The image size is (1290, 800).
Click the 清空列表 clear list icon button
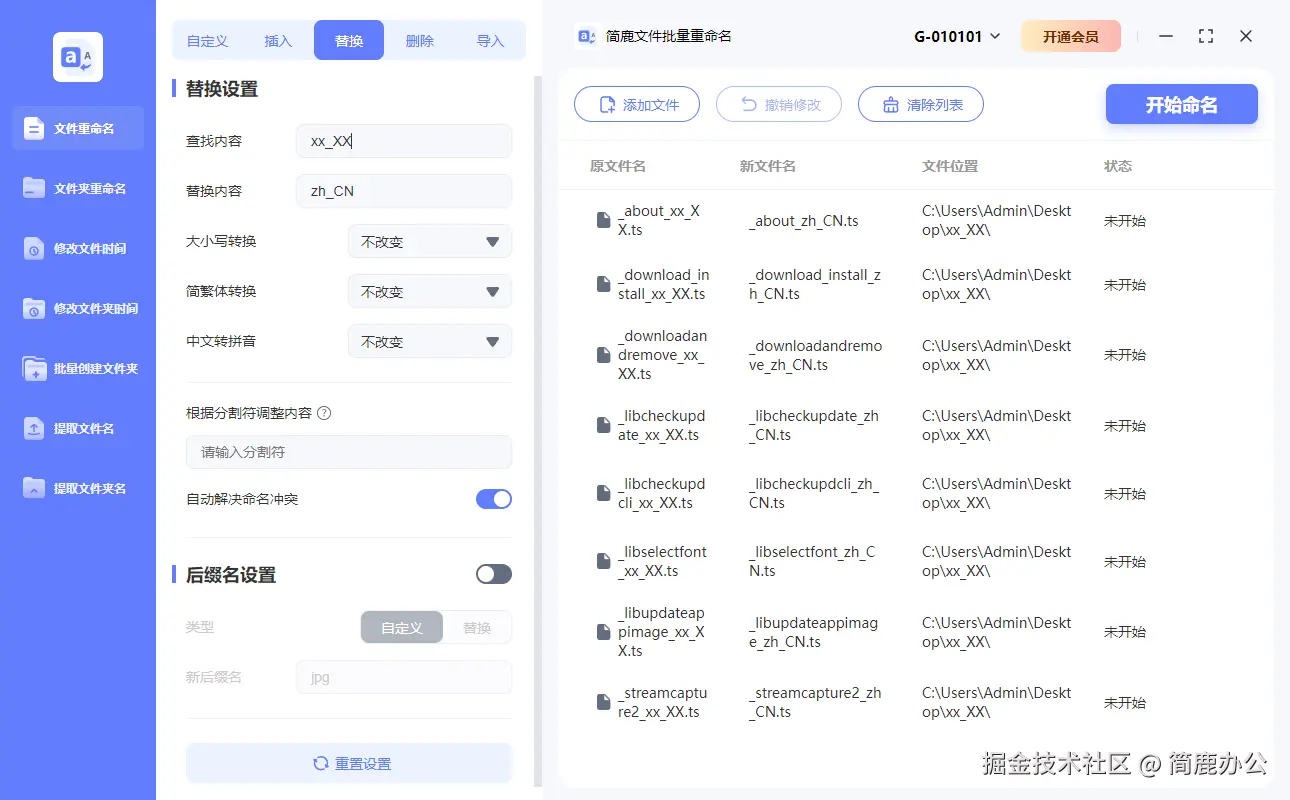coord(893,104)
